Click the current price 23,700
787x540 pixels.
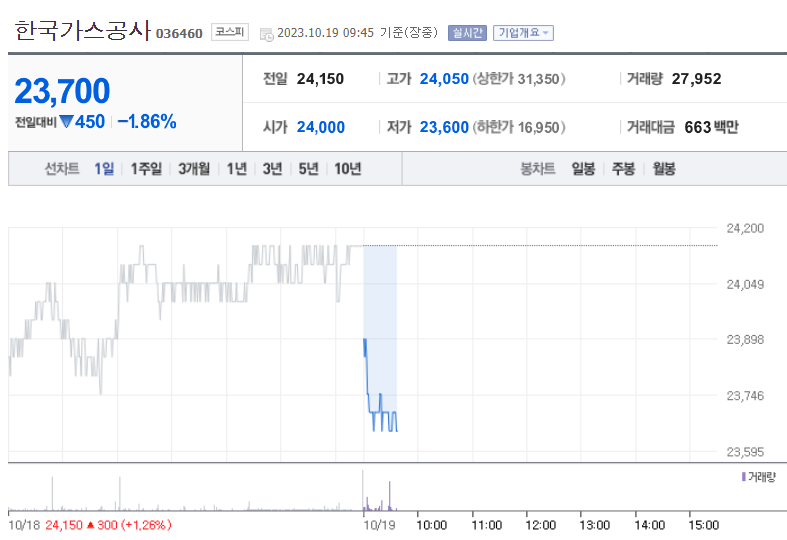tap(62, 91)
